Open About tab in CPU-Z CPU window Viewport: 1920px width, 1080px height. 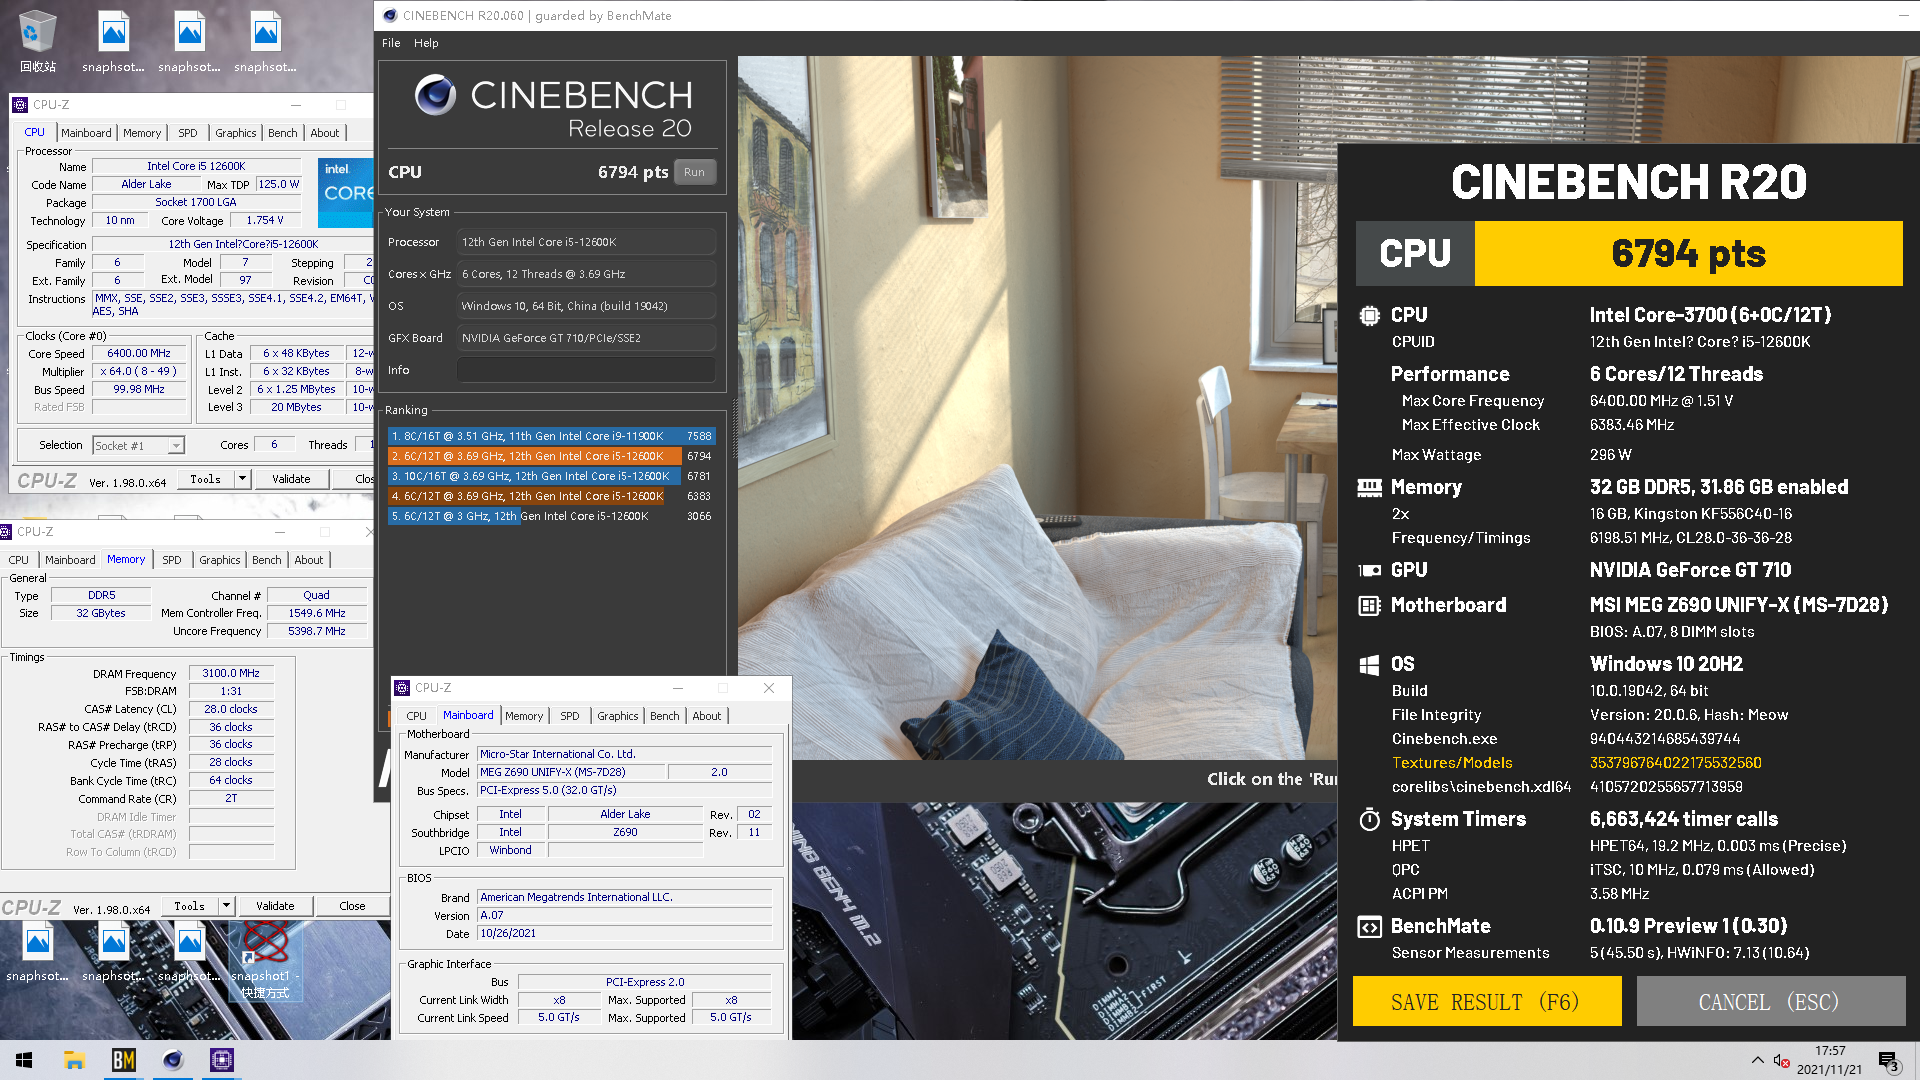325,133
